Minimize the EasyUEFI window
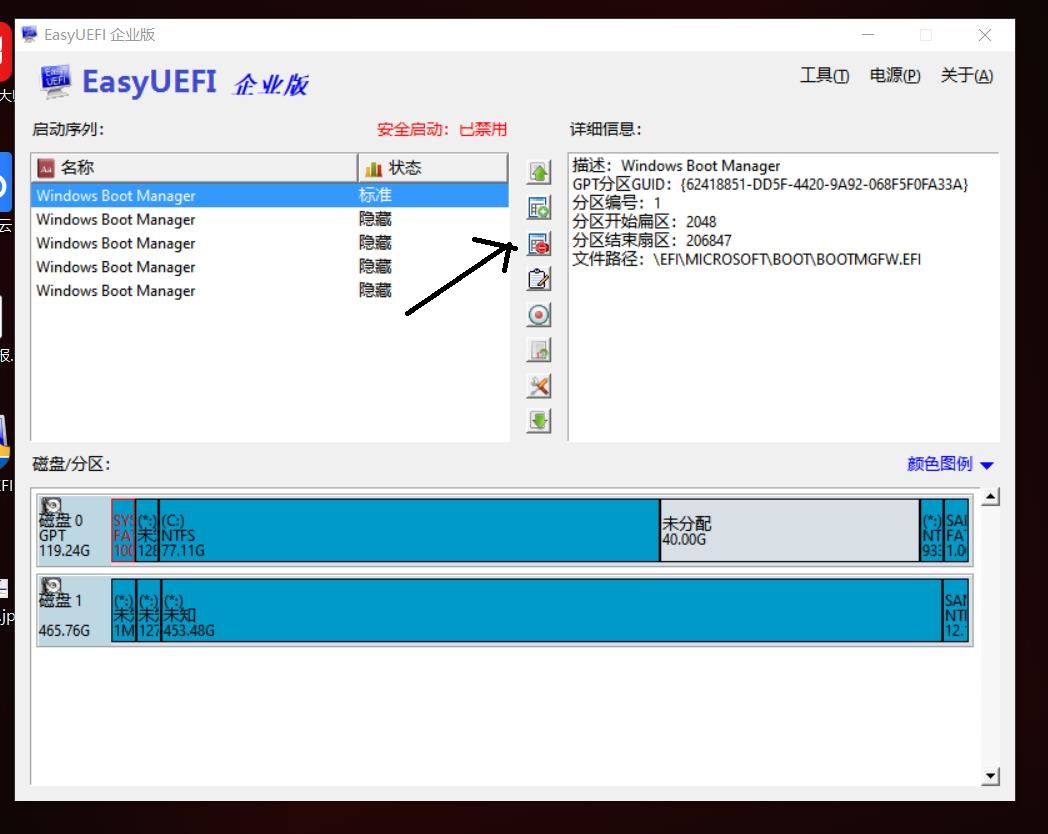The height and width of the screenshot is (834, 1048). coord(868,35)
